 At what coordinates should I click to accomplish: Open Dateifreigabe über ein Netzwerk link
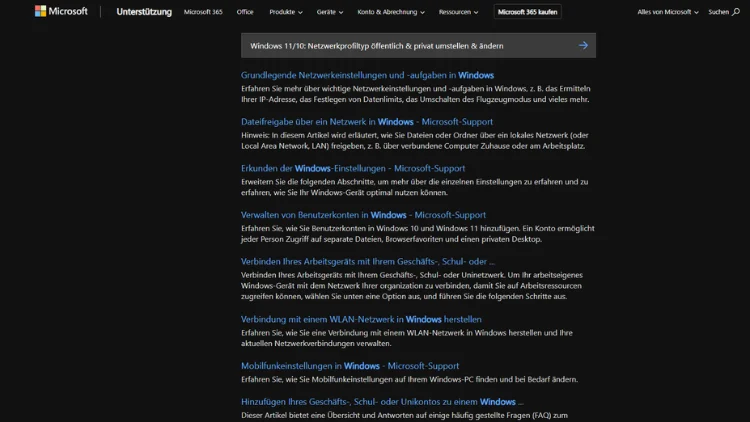[367, 122]
